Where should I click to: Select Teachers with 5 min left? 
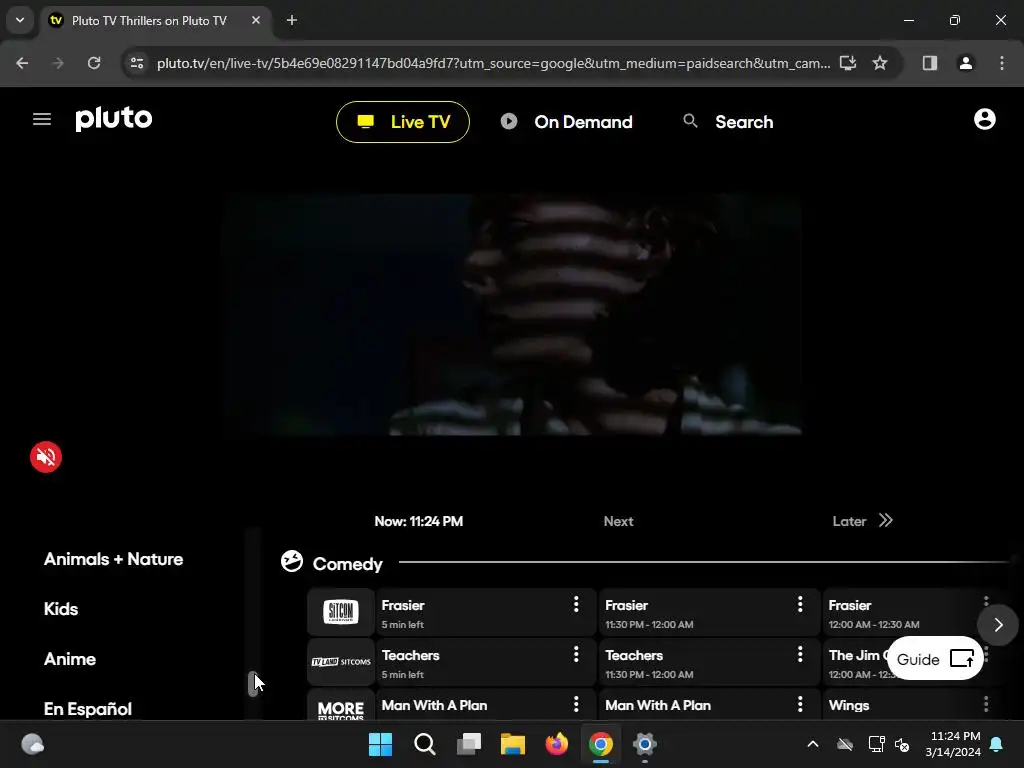coord(485,662)
